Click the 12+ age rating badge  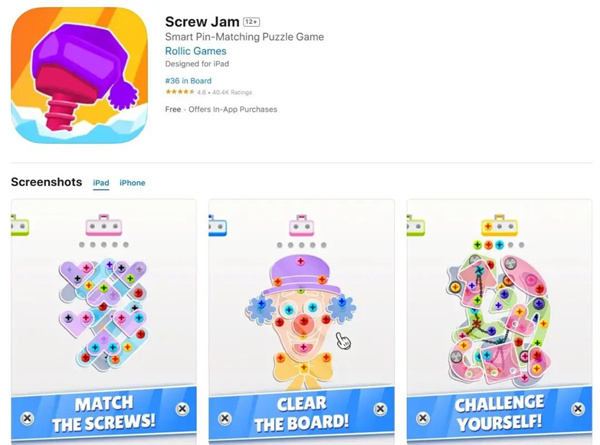pos(252,22)
